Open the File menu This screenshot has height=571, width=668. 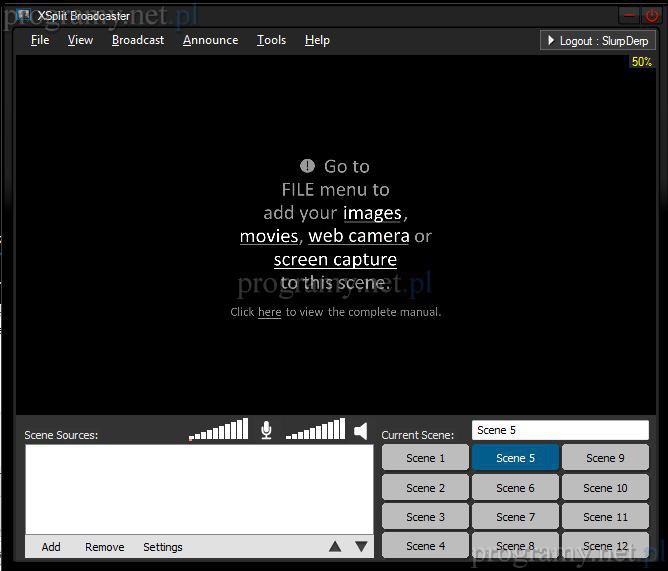click(40, 40)
